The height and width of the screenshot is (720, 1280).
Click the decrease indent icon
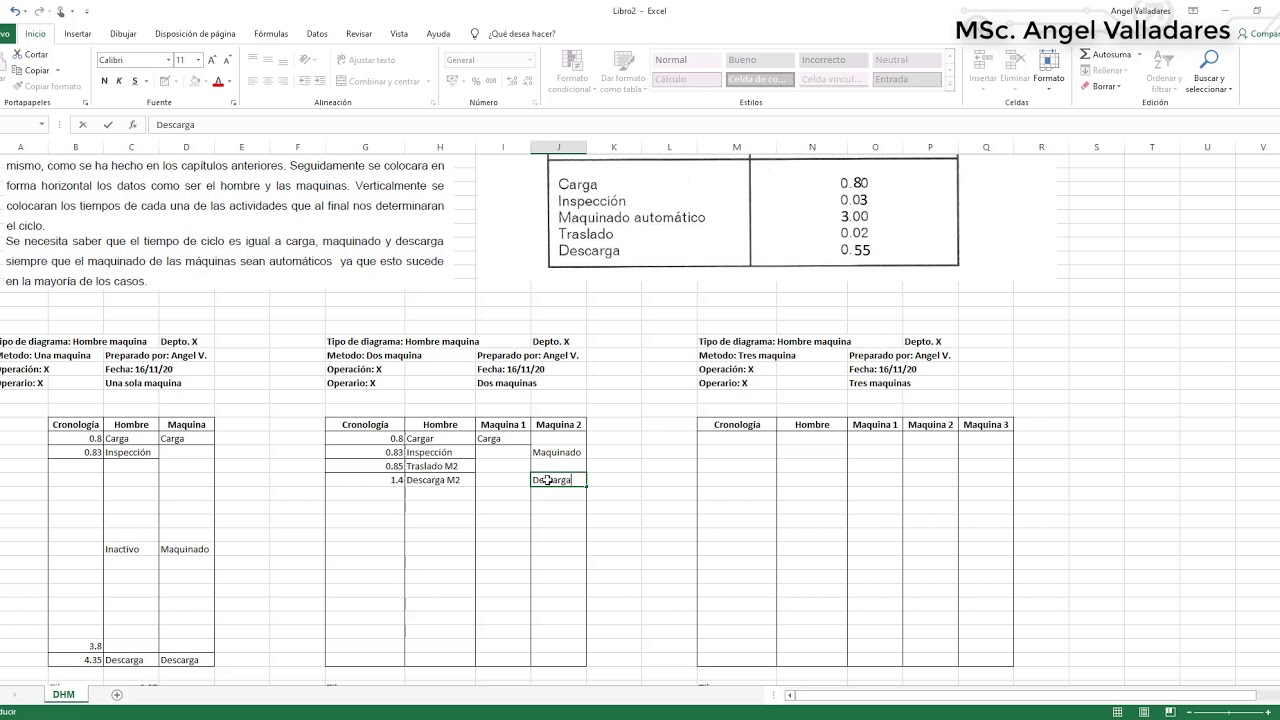(x=305, y=81)
